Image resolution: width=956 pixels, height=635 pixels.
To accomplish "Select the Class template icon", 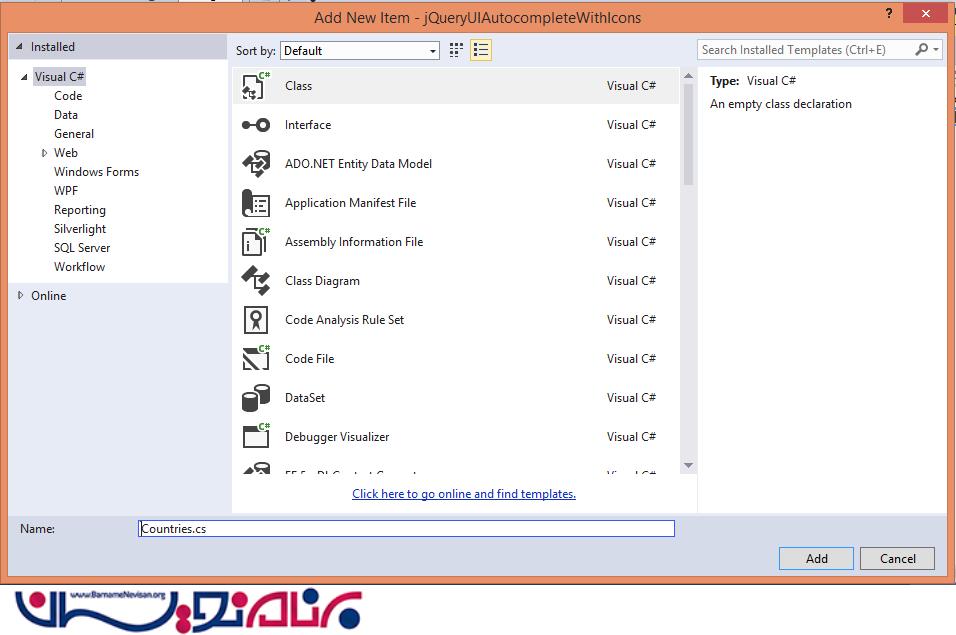I will 256,86.
